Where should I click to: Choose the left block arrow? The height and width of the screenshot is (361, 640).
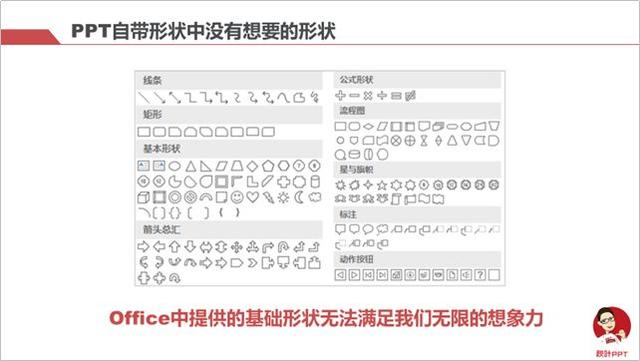[159, 247]
